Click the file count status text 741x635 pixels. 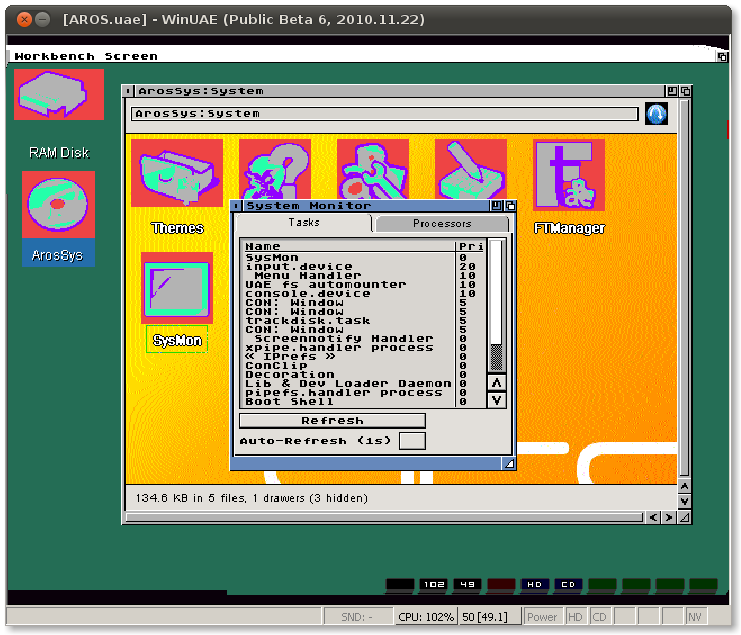tap(251, 498)
